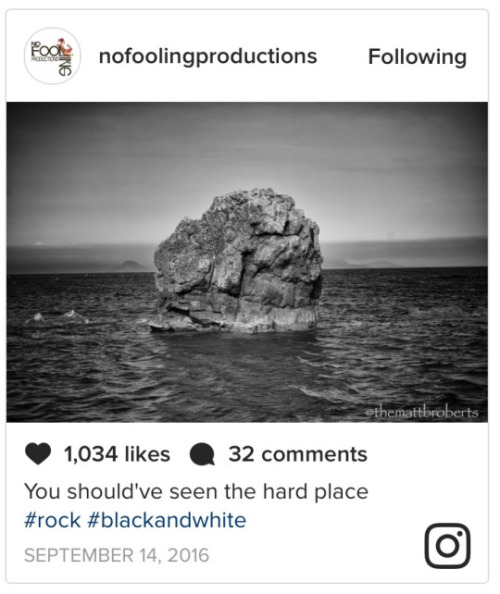Open the 32 comments link
The width and height of the screenshot is (500, 594).
pyautogui.click(x=298, y=454)
